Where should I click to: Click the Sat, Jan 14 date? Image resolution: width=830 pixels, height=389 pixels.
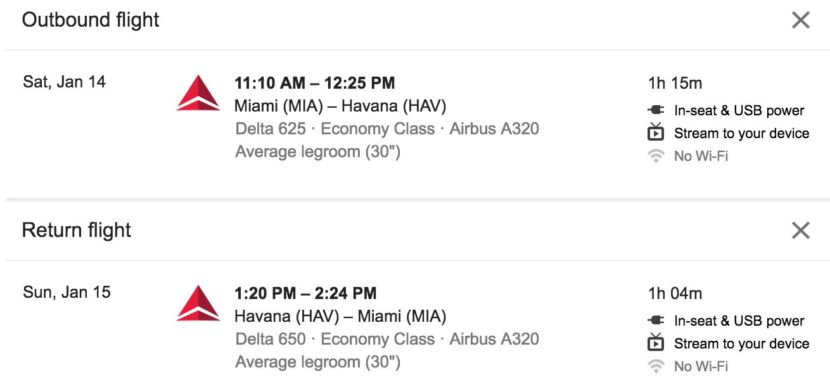[x=64, y=83]
